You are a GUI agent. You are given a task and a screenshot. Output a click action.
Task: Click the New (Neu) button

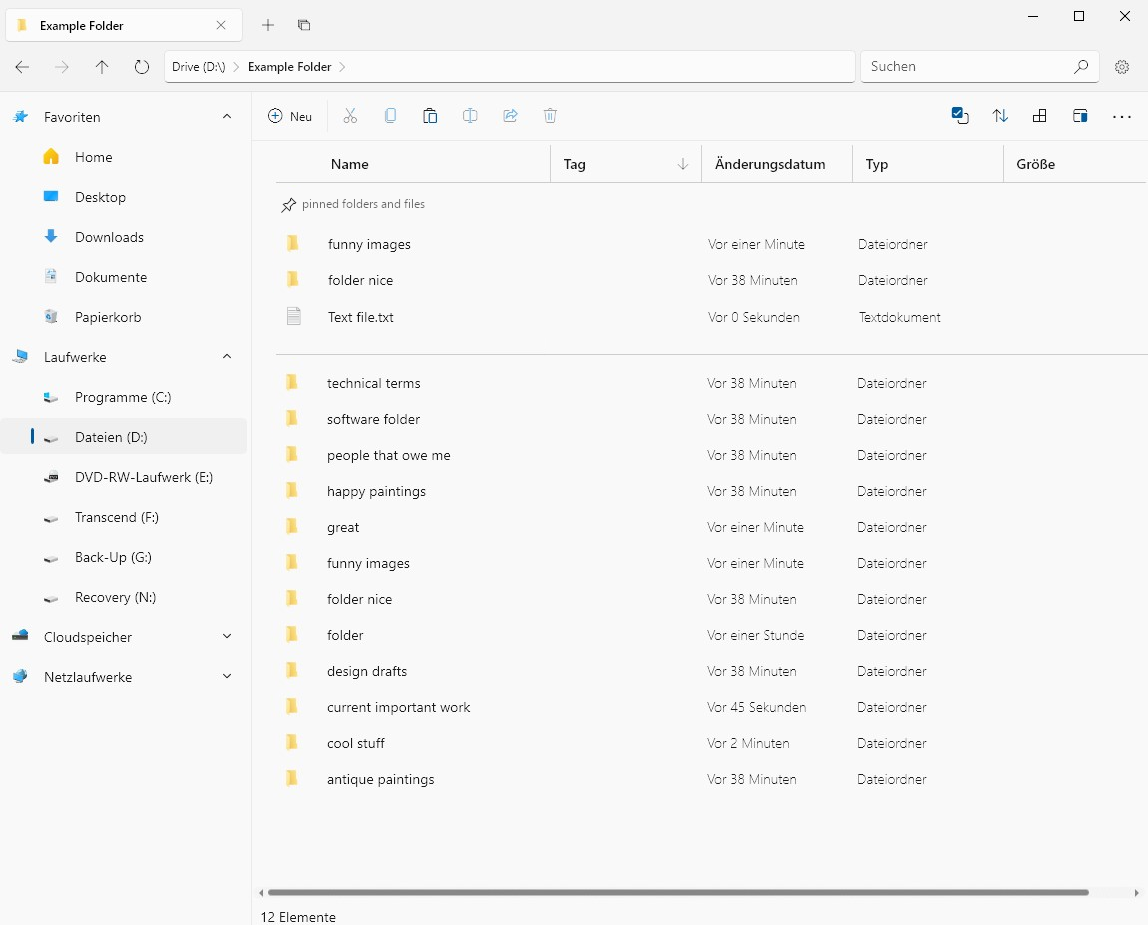click(x=290, y=116)
